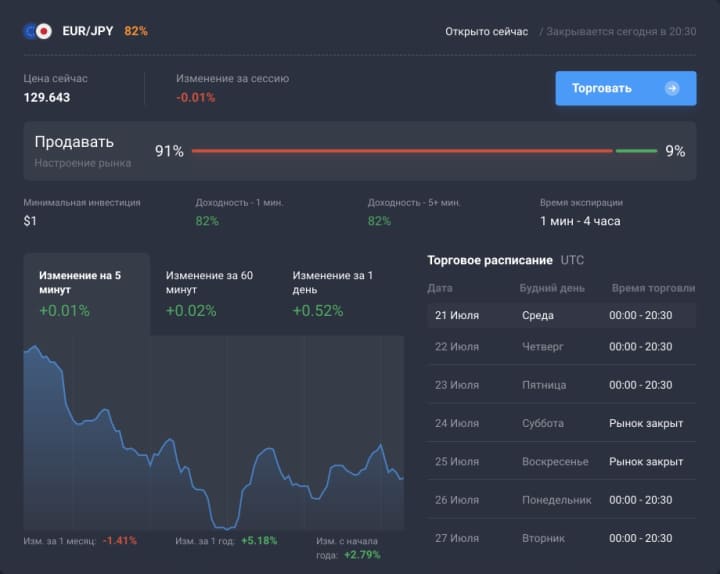Click the 82% payout next to EUR/JPY

[136, 31]
